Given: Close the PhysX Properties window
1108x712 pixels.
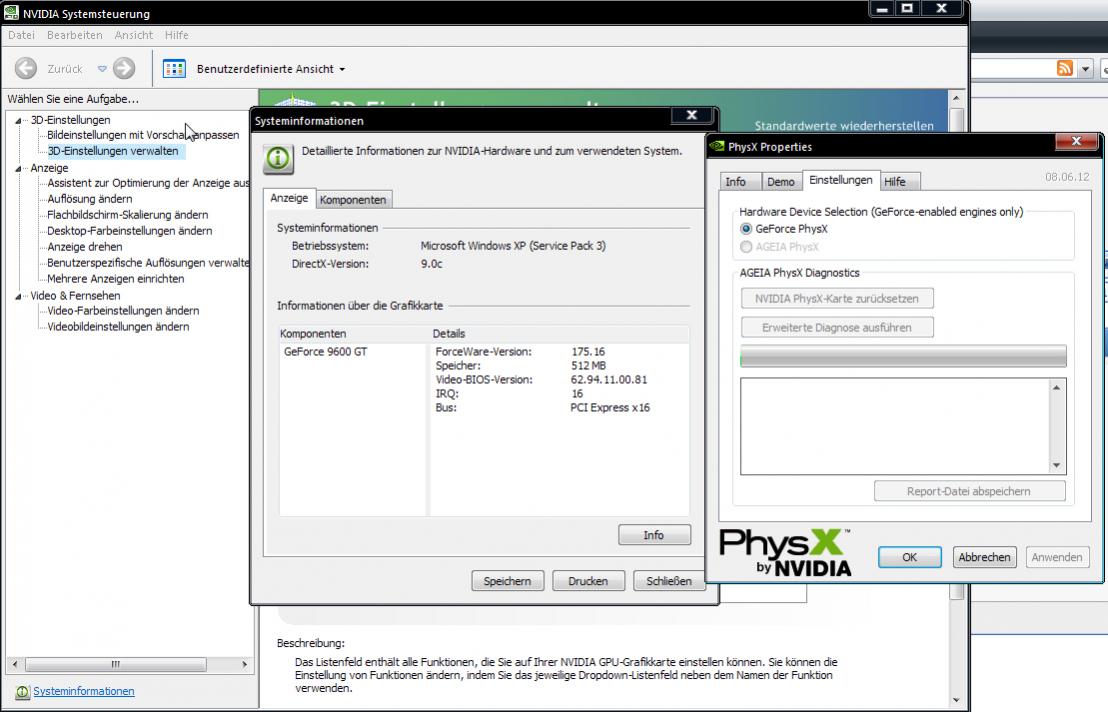Looking at the screenshot, I should coord(1076,141).
